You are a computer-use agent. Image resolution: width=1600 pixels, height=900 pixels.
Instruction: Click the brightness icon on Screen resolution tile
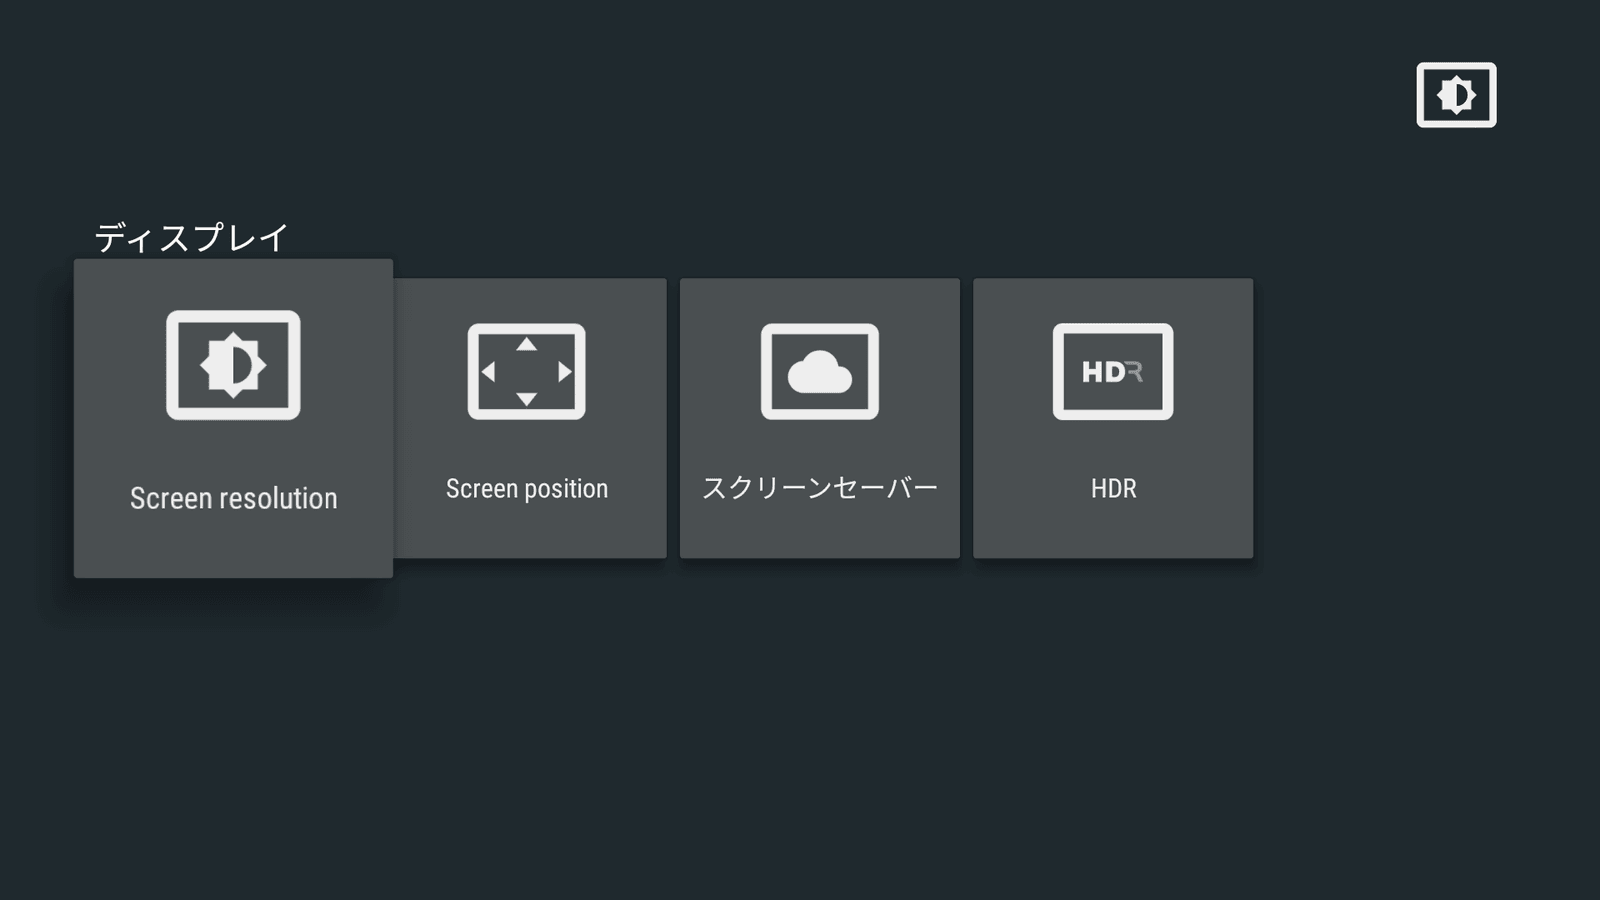click(x=233, y=365)
